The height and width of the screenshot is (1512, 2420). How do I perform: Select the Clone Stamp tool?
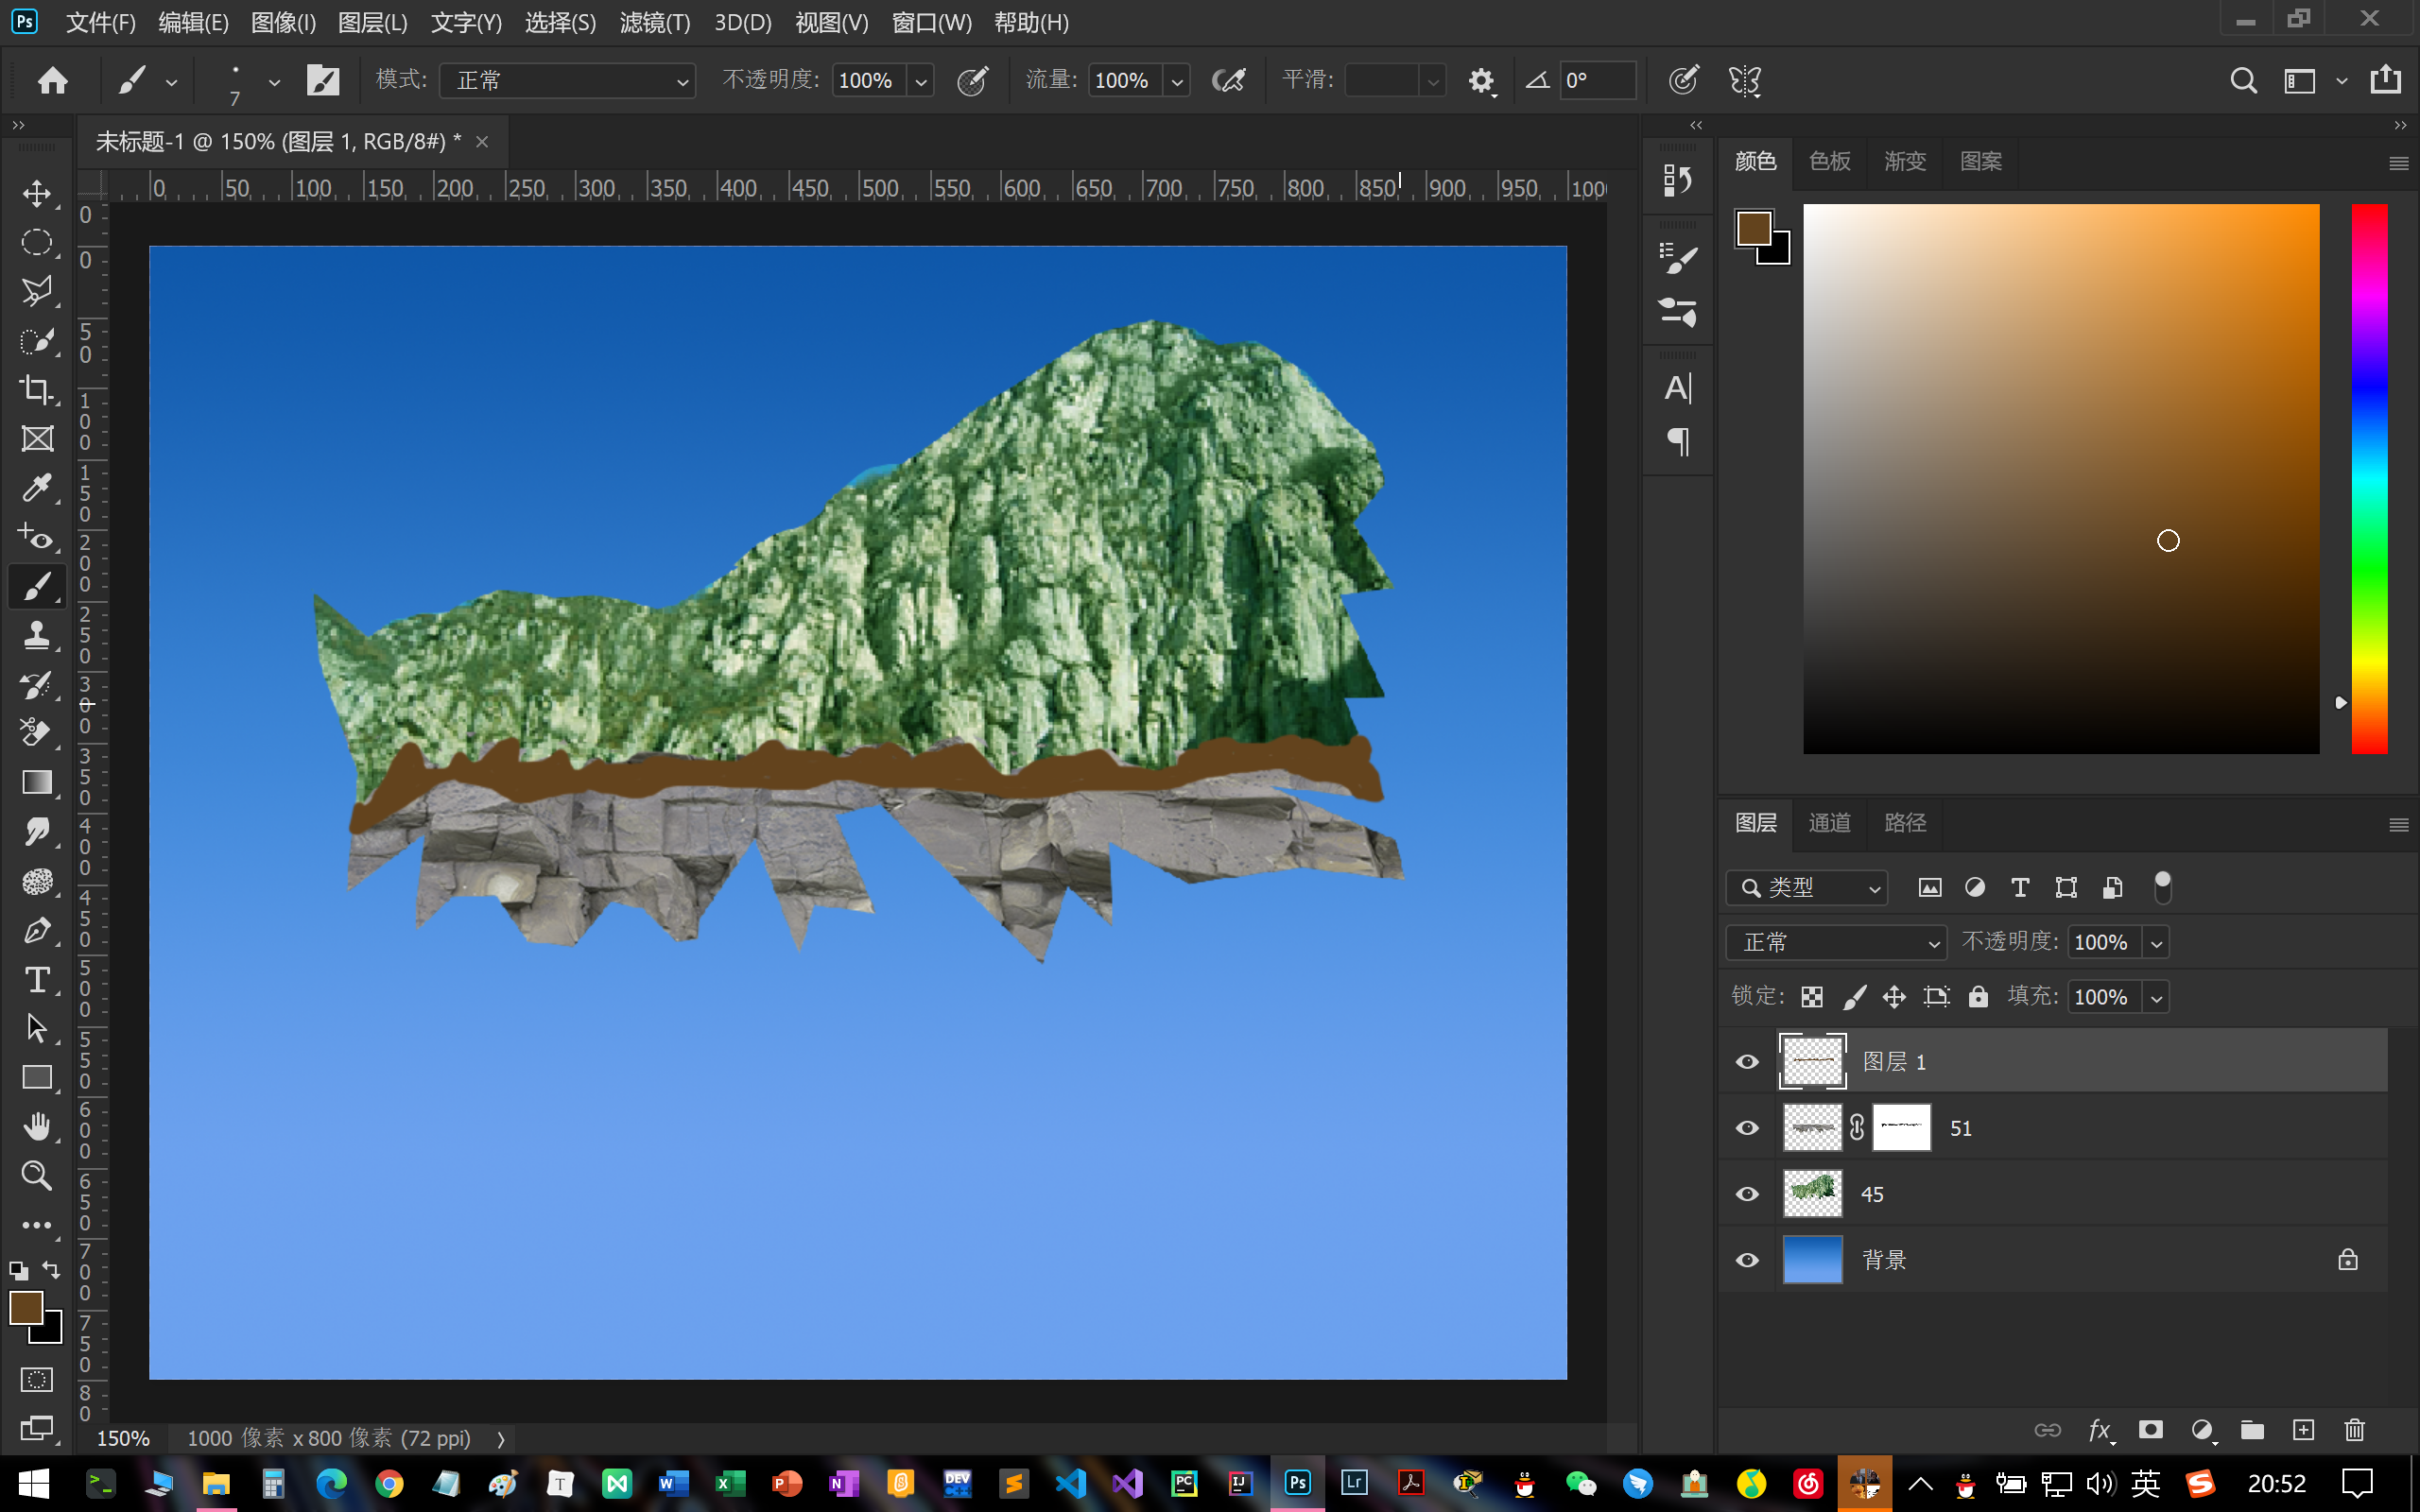click(x=37, y=635)
